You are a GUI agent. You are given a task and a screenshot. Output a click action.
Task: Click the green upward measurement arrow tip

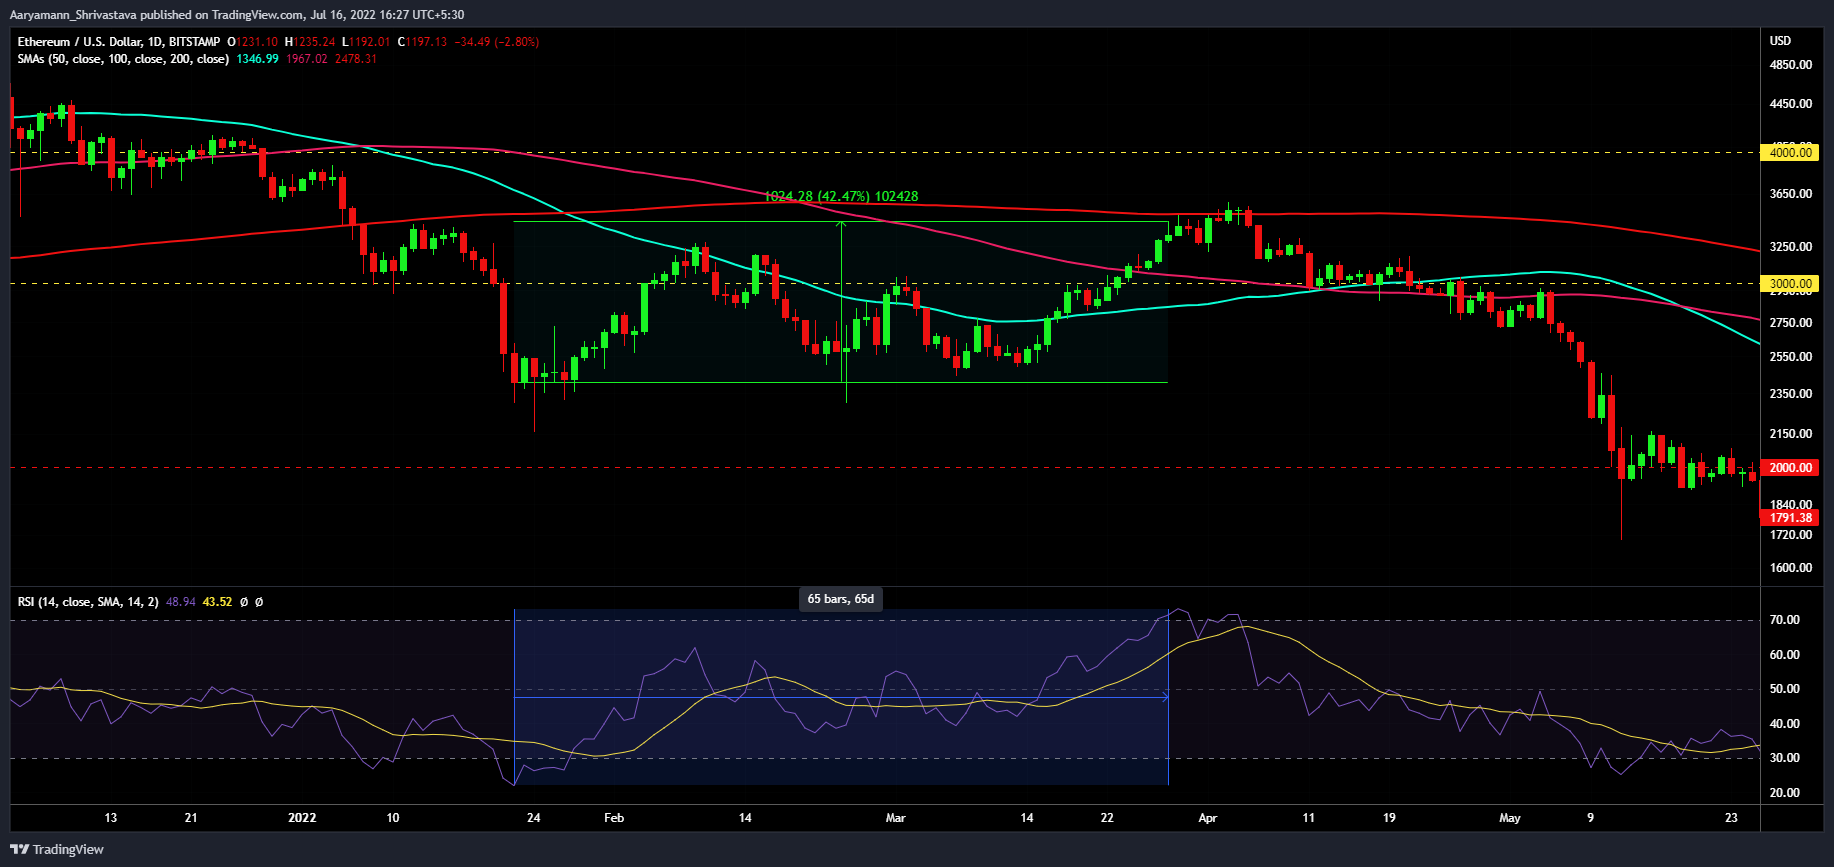pos(841,224)
